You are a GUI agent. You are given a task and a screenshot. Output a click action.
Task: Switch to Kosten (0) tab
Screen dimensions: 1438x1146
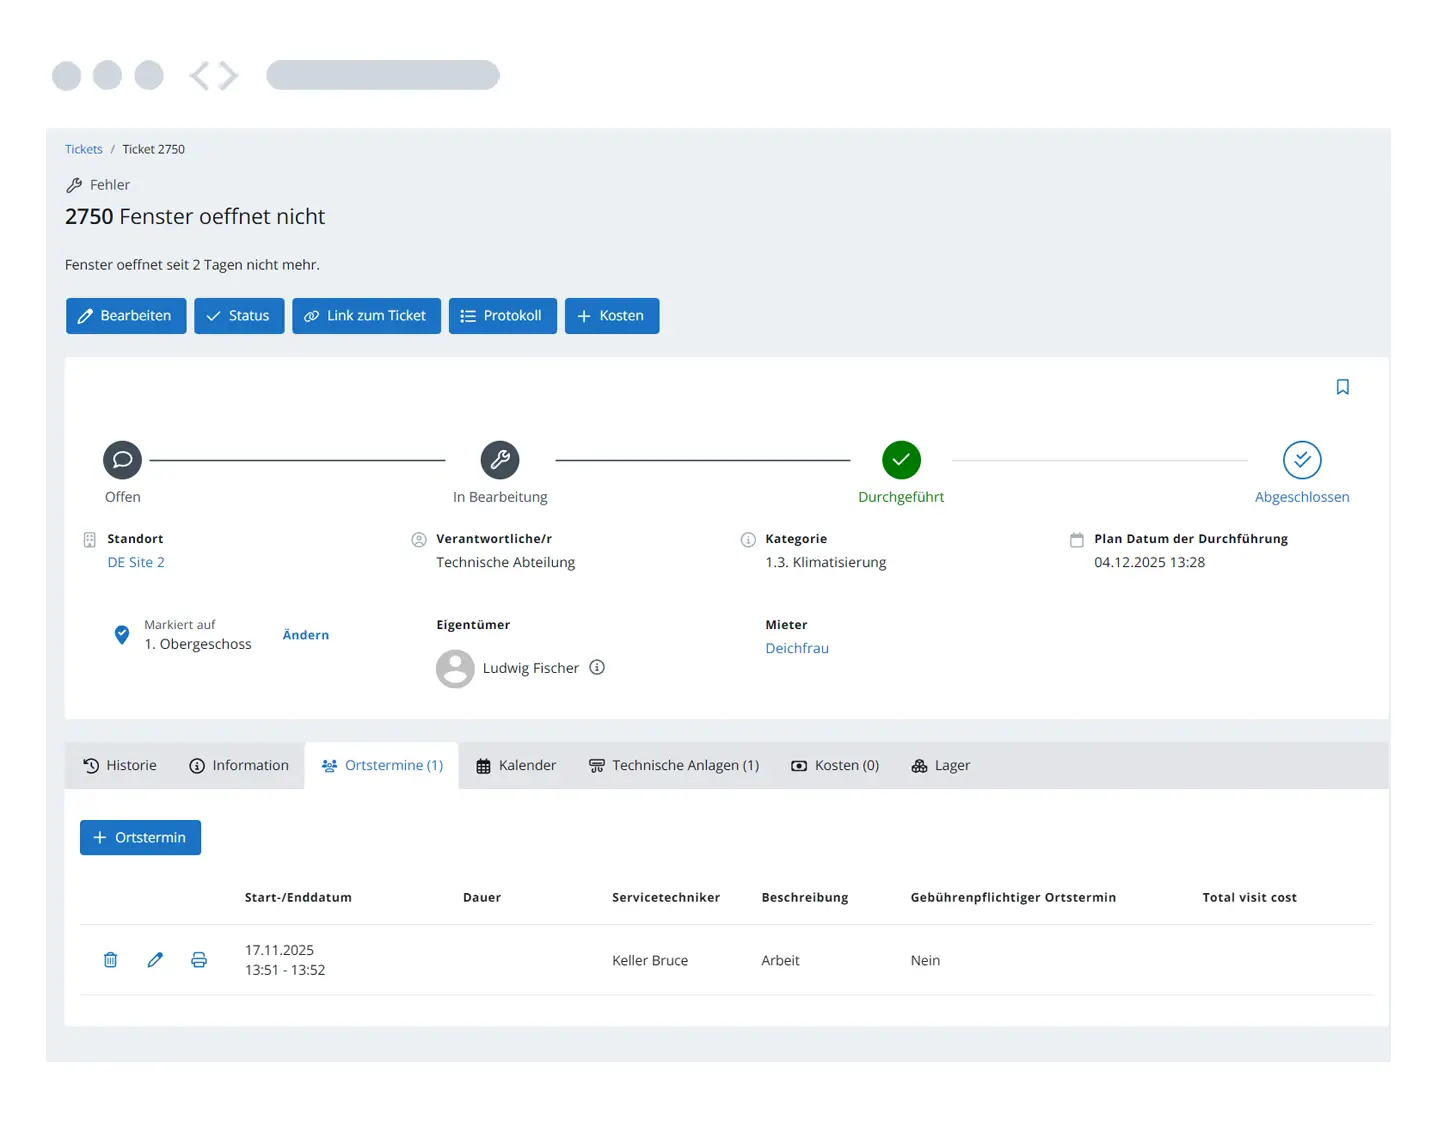(835, 766)
